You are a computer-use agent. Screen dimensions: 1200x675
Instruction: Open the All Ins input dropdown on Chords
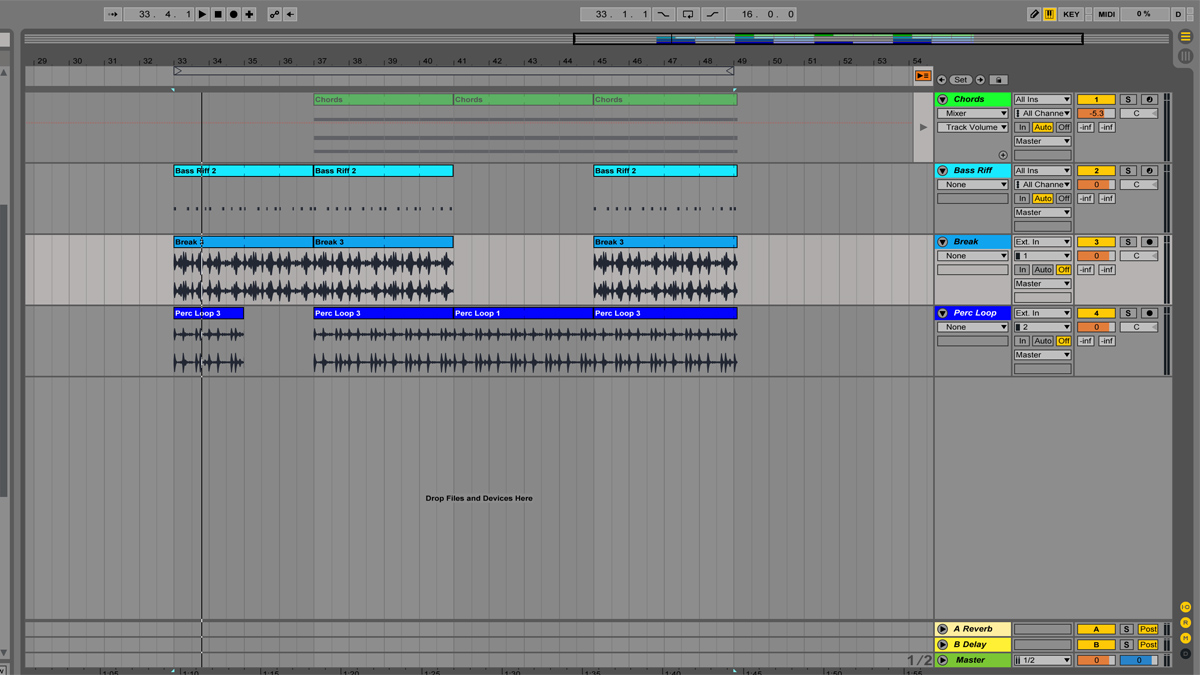click(x=1043, y=100)
